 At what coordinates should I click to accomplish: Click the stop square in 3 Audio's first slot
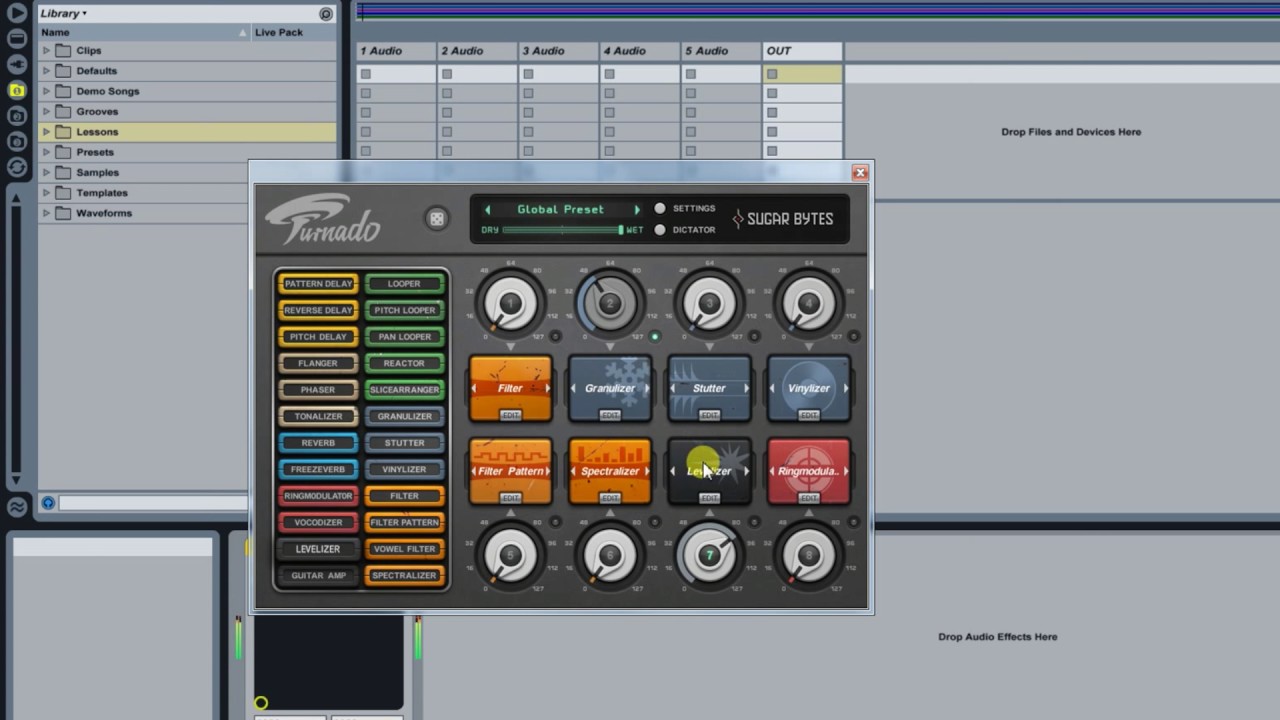pos(528,74)
